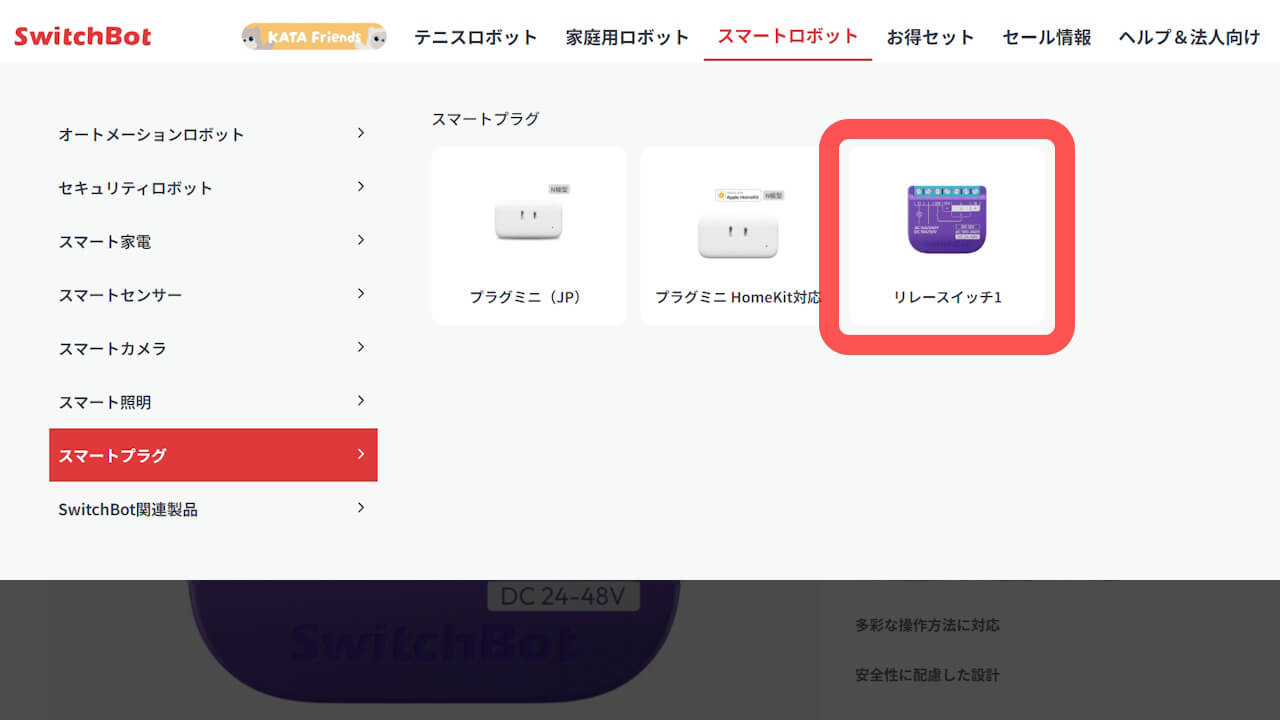Image resolution: width=1280 pixels, height=720 pixels.
Task: Expand chevron beside スマート照明
Action: click(361, 401)
